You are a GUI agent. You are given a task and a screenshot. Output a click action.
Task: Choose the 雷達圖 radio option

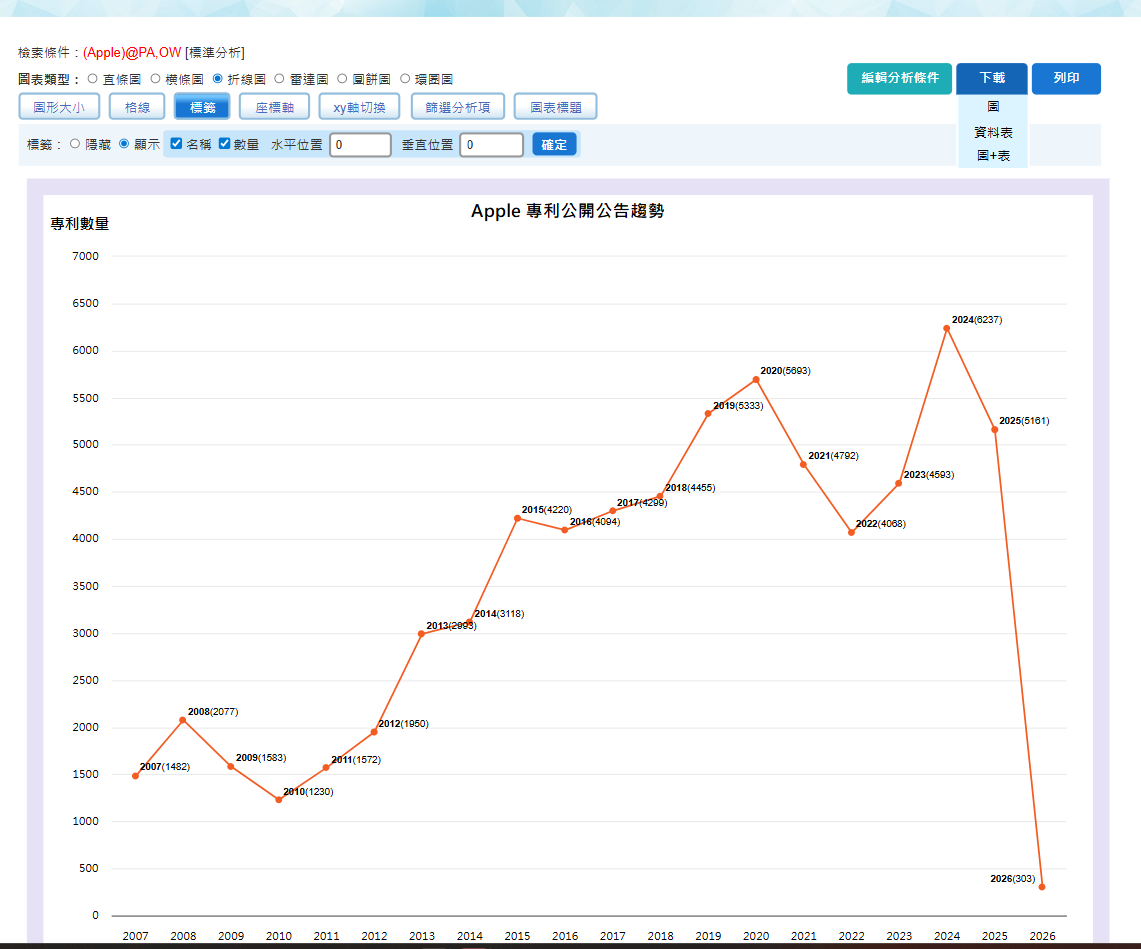(279, 79)
